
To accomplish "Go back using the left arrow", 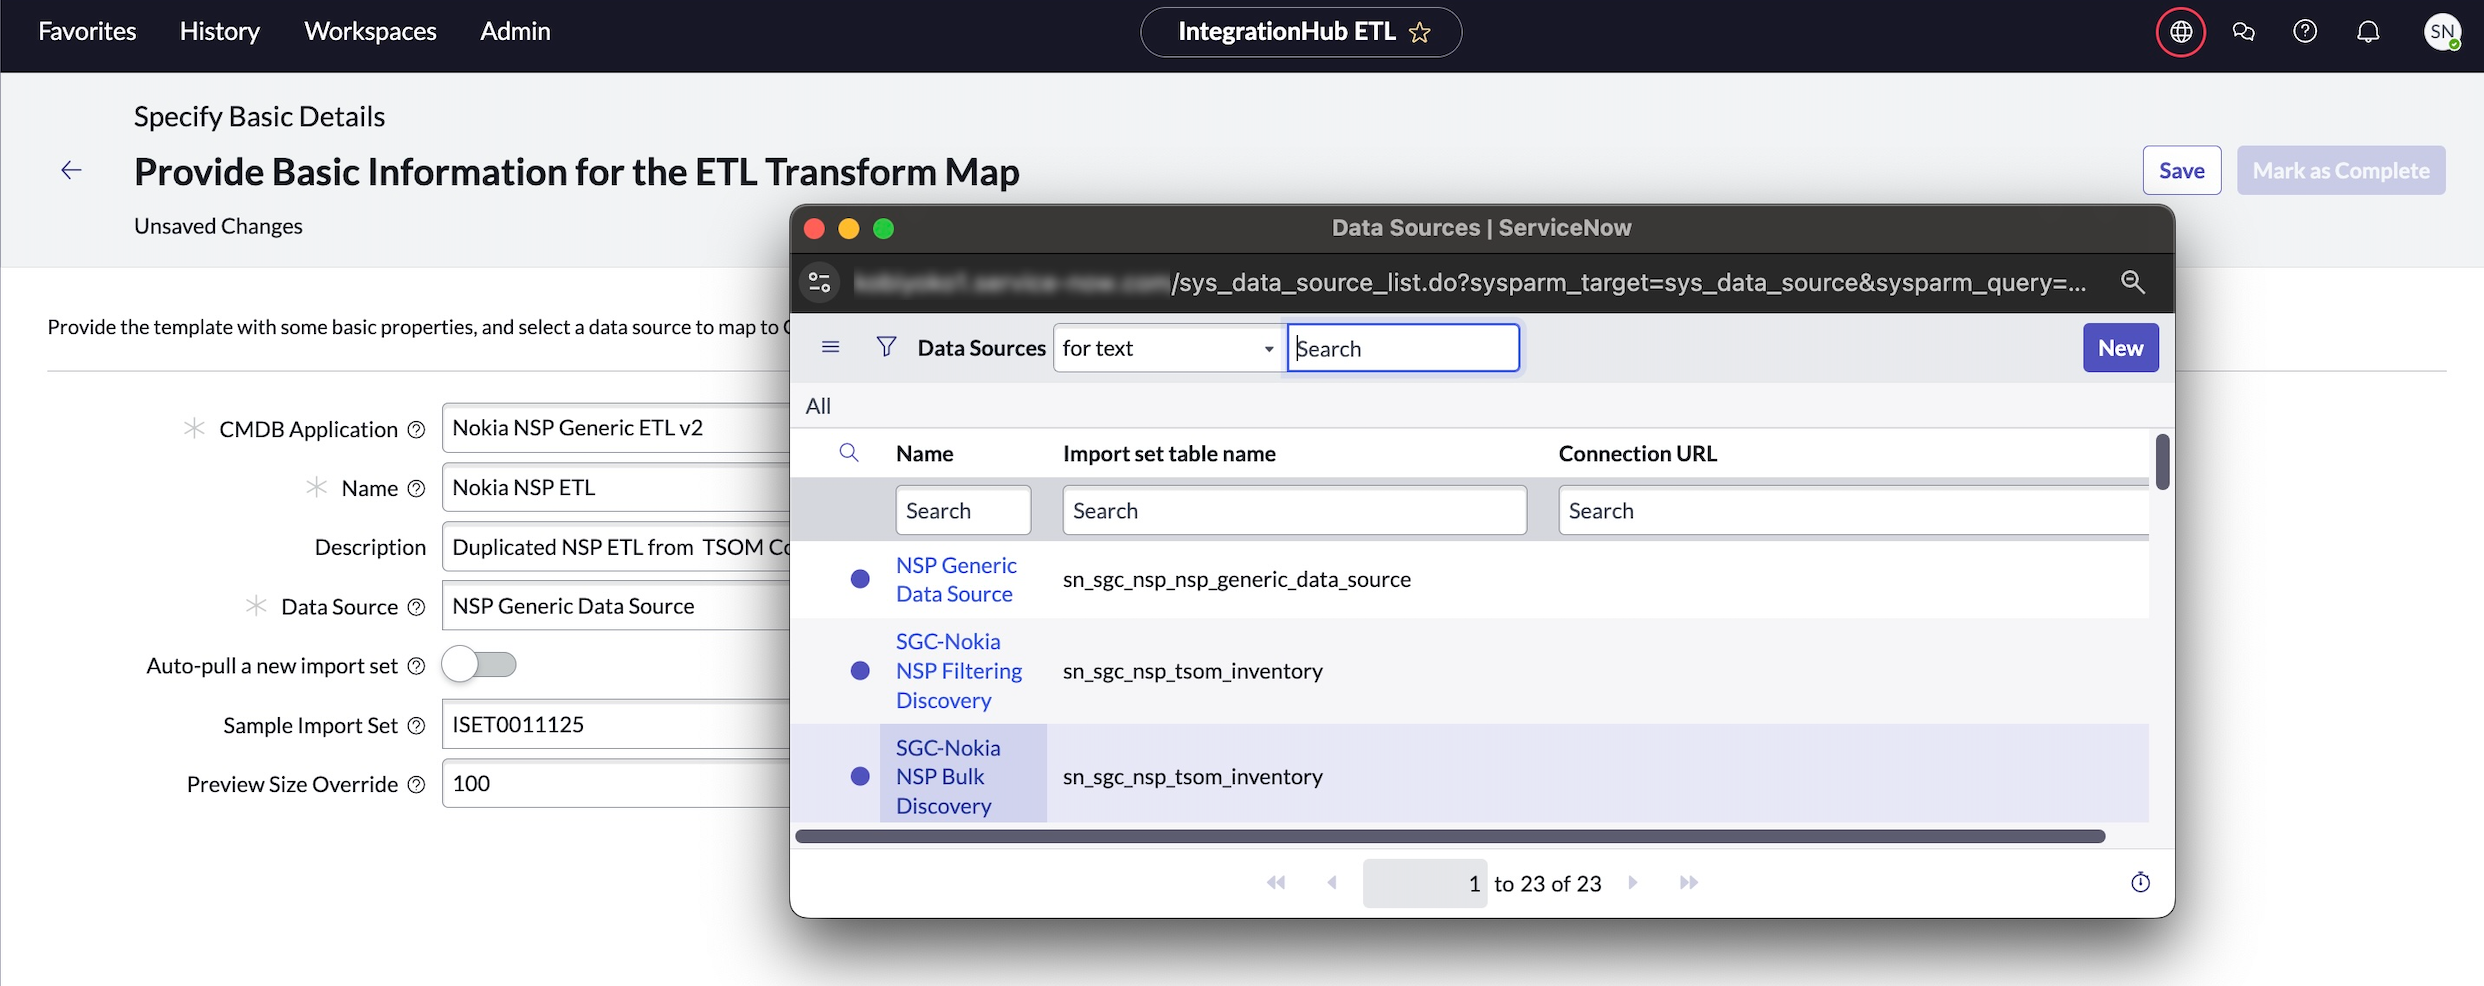I will coord(71,170).
